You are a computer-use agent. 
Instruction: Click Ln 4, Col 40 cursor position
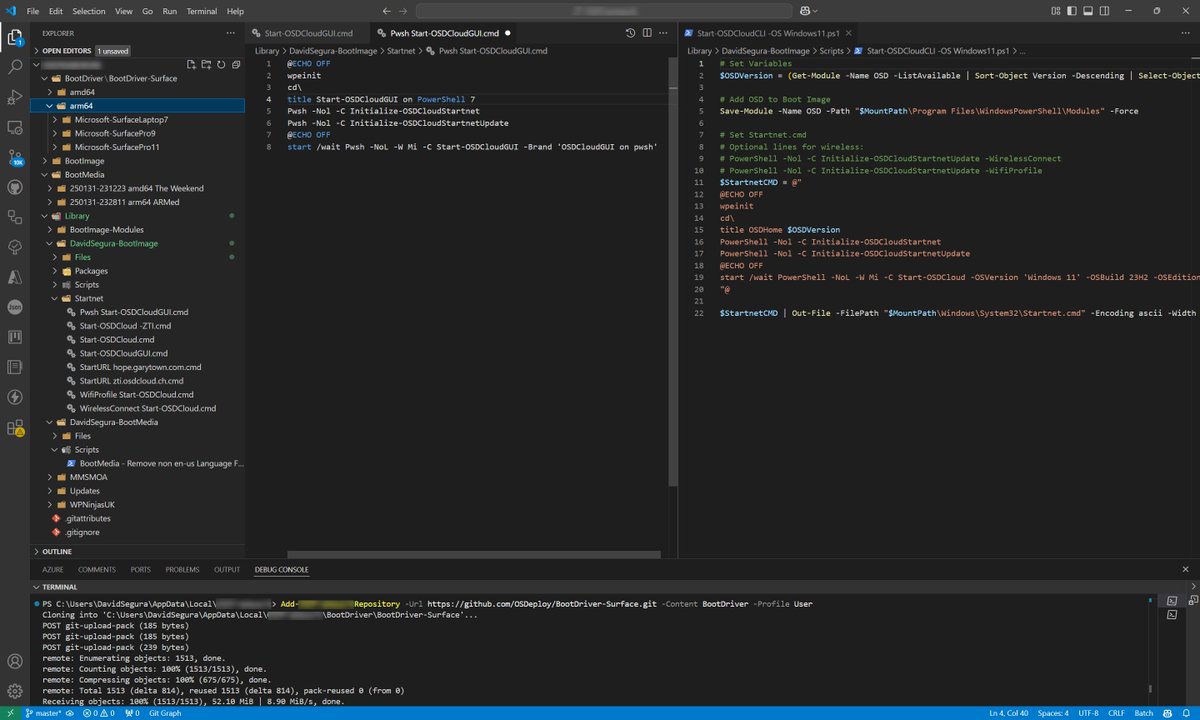(1011, 713)
